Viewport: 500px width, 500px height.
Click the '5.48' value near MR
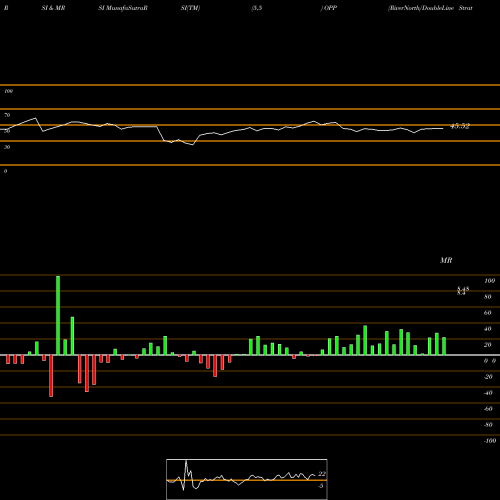pyautogui.click(x=463, y=289)
